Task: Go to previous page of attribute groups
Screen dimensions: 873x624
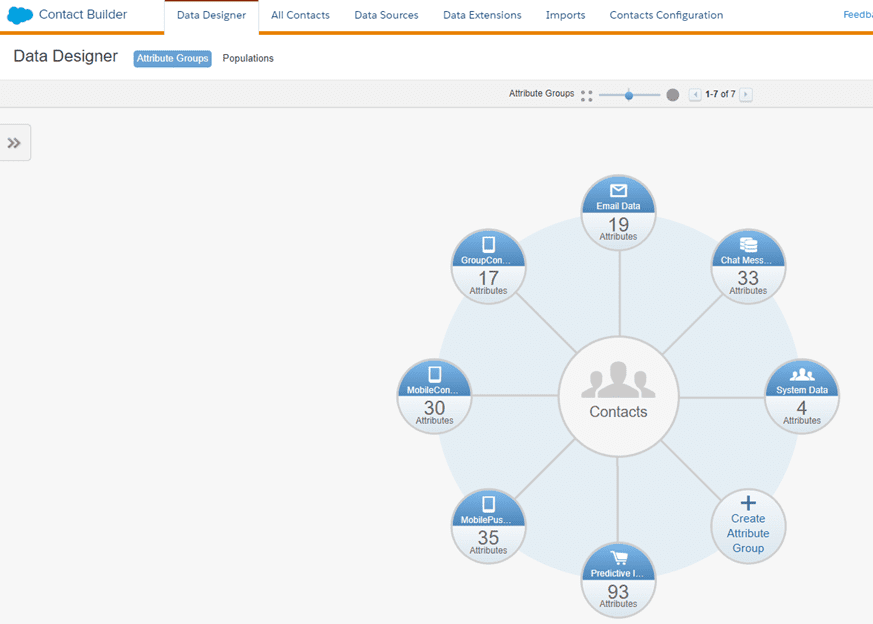Action: click(x=695, y=95)
